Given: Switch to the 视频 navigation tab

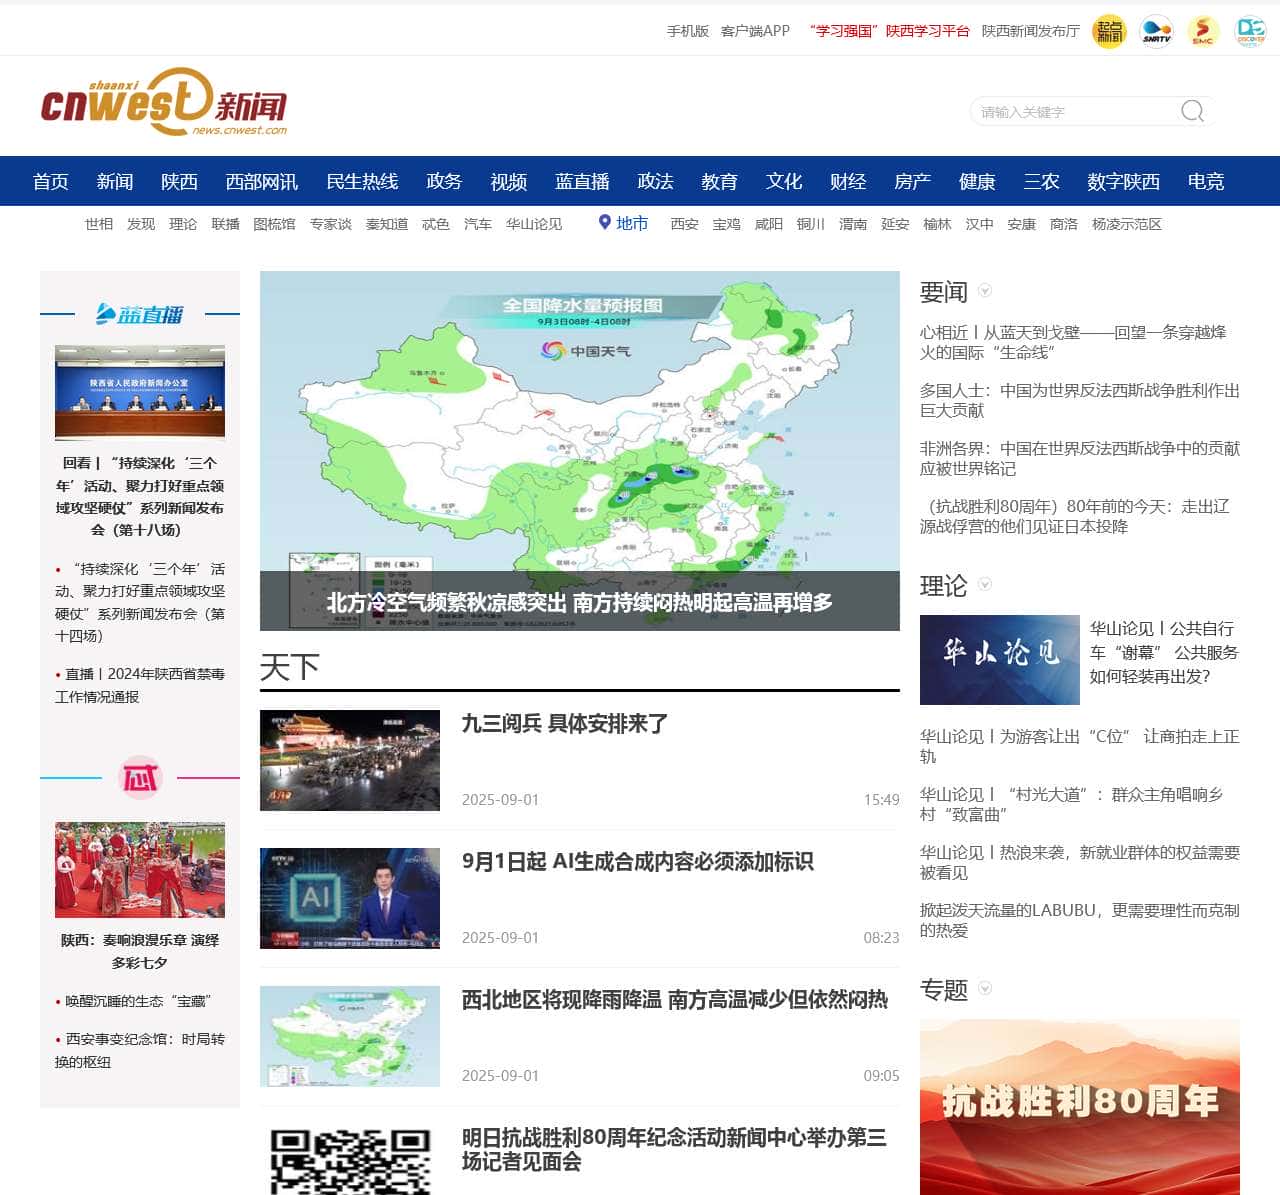Looking at the screenshot, I should pyautogui.click(x=508, y=182).
